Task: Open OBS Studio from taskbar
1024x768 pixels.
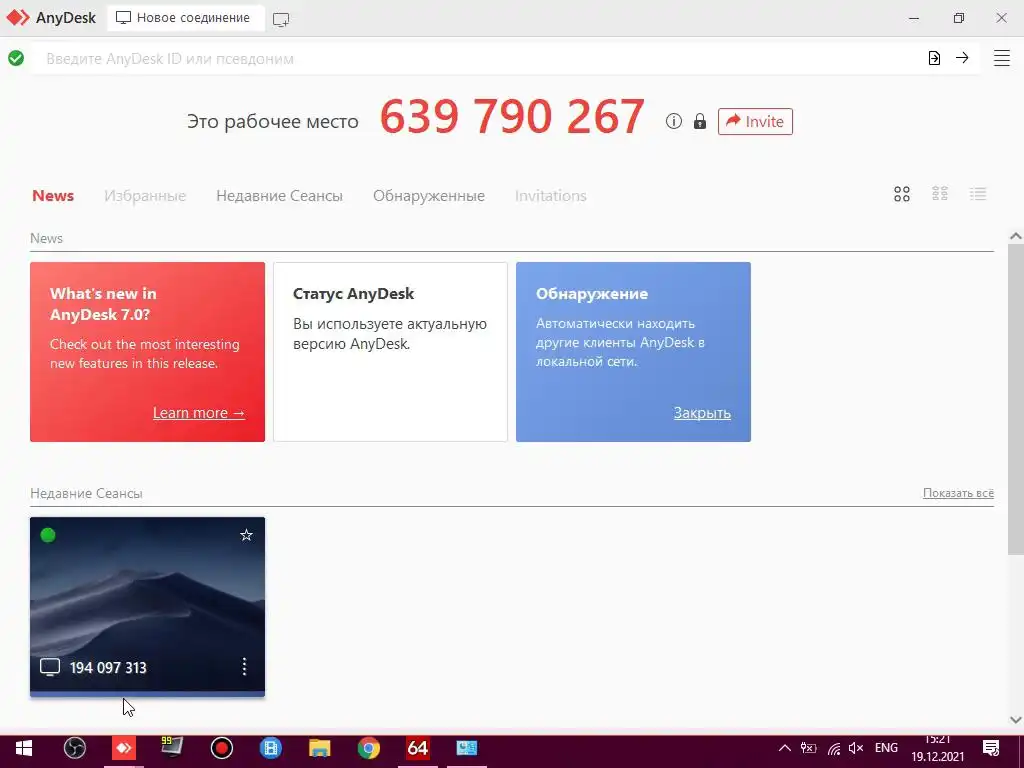Action: pos(75,748)
